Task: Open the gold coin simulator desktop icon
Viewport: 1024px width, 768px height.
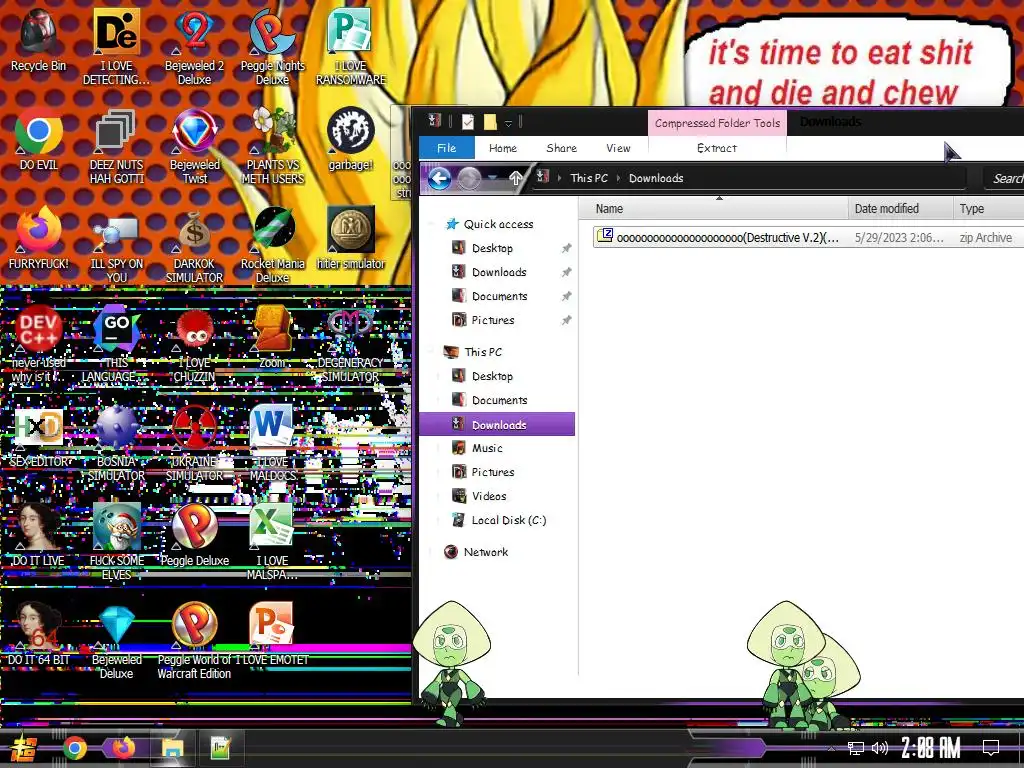Action: [x=351, y=238]
